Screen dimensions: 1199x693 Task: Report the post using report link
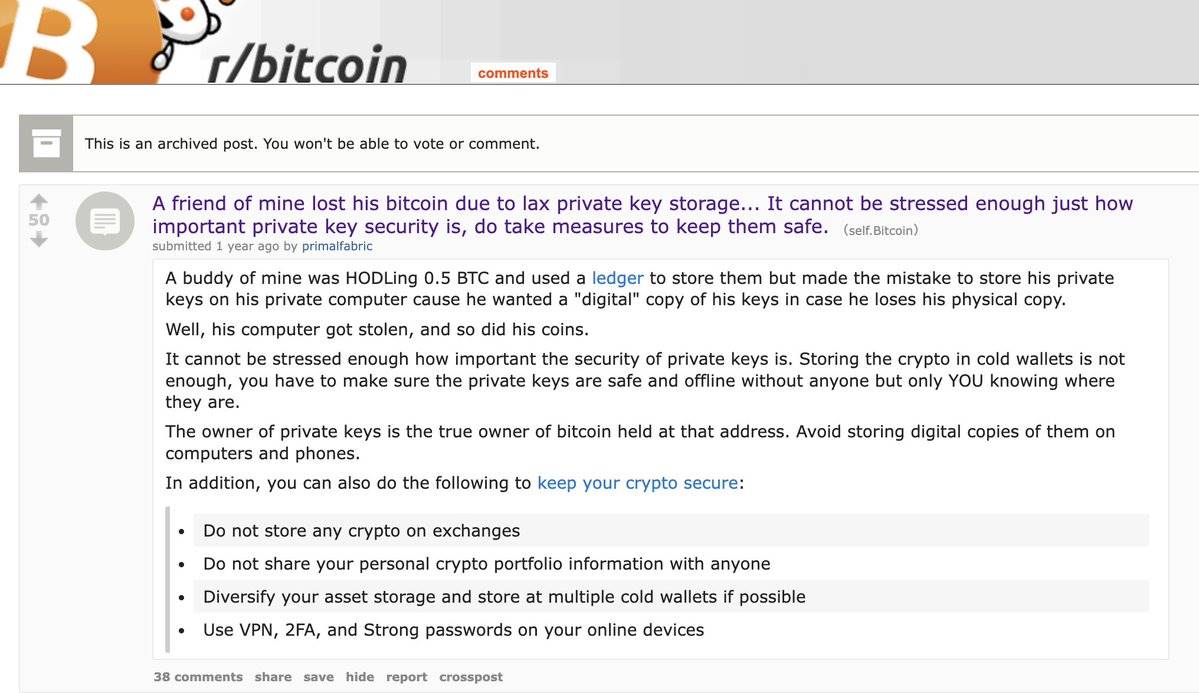pyautogui.click(x=406, y=677)
